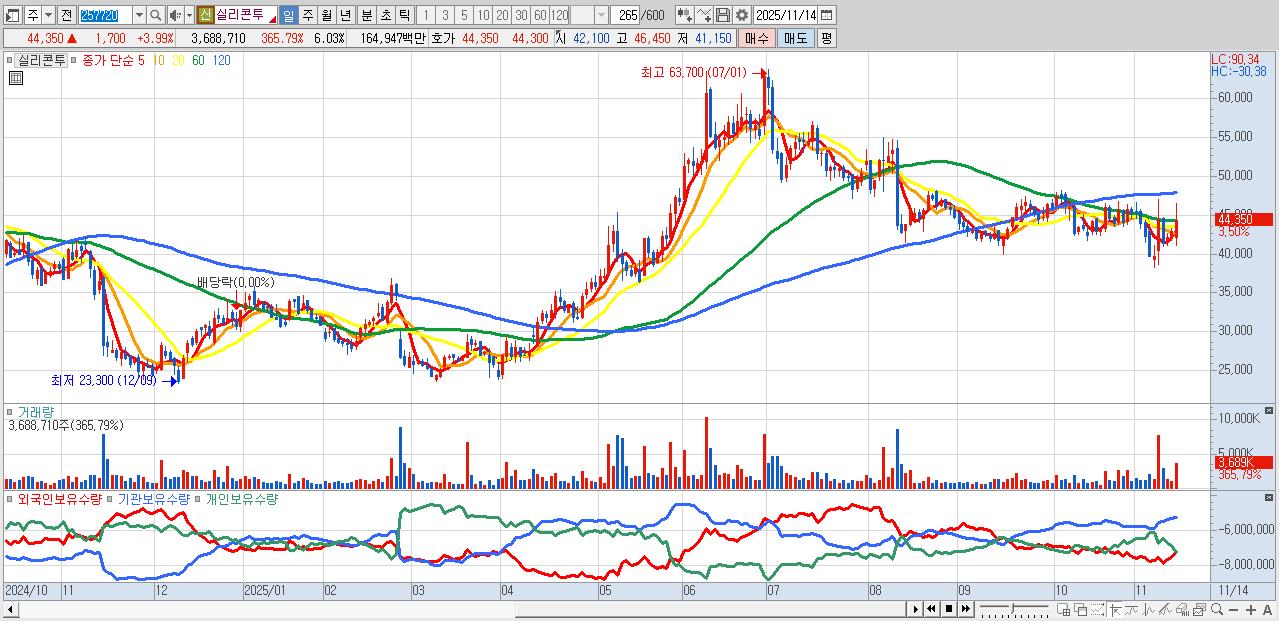Click the 매도 sell button
Screen dimensions: 1279x621
795,38
